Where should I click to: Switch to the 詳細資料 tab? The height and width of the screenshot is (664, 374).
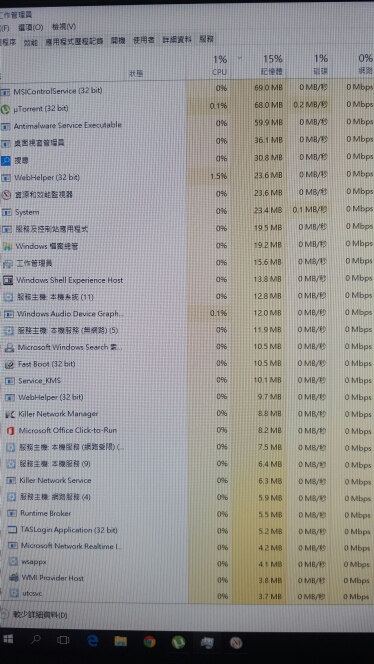coord(177,40)
